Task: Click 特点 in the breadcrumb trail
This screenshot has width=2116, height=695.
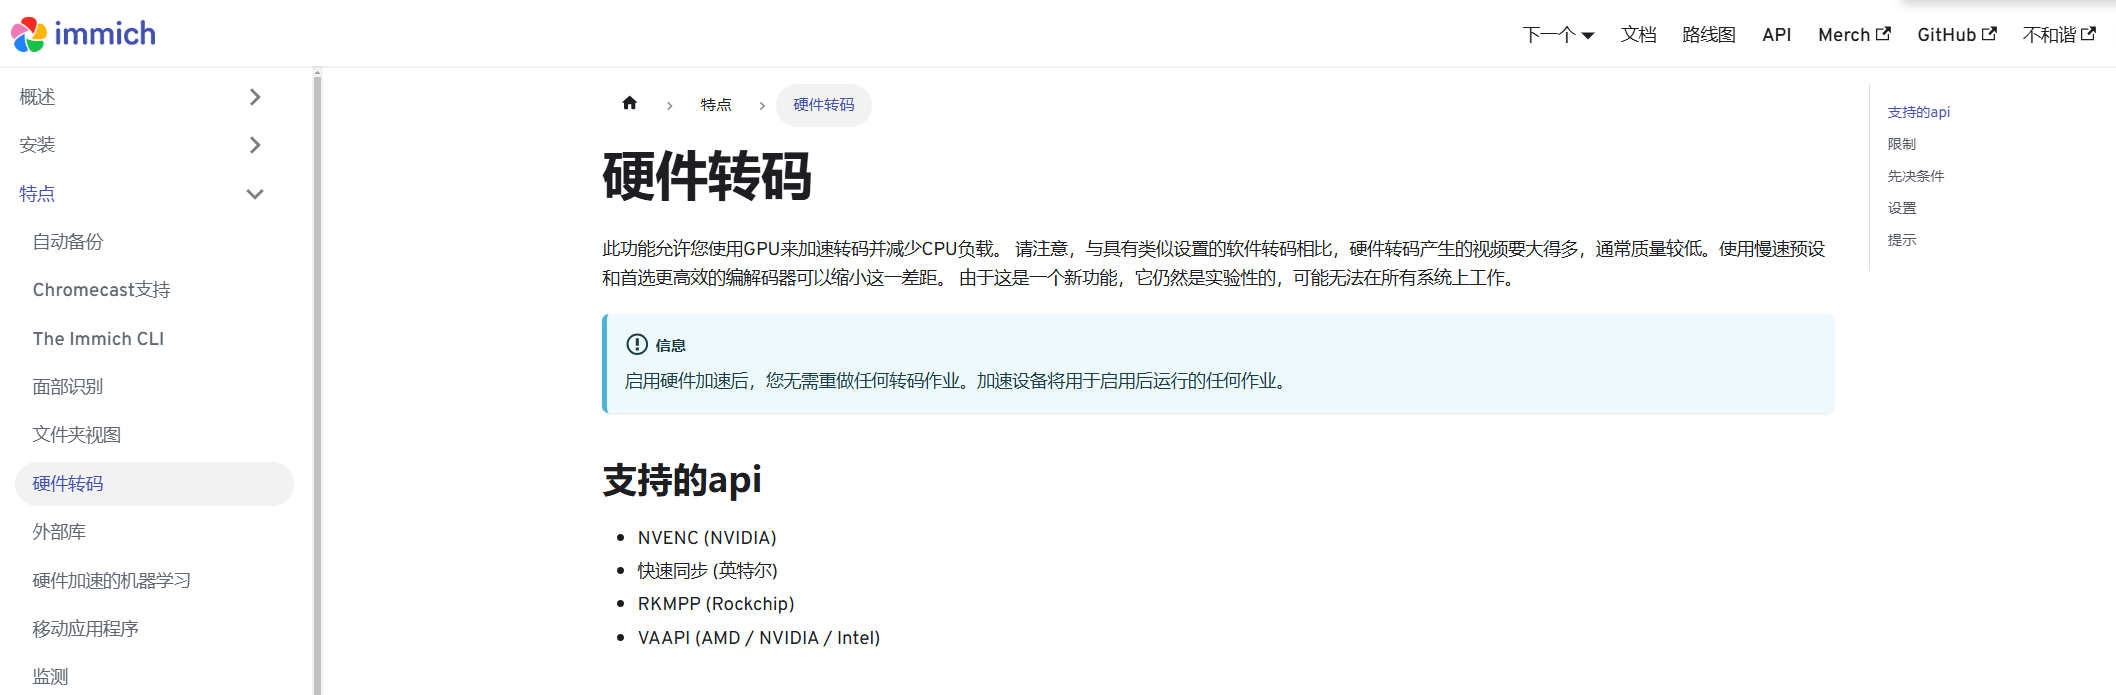Action: 715,105
